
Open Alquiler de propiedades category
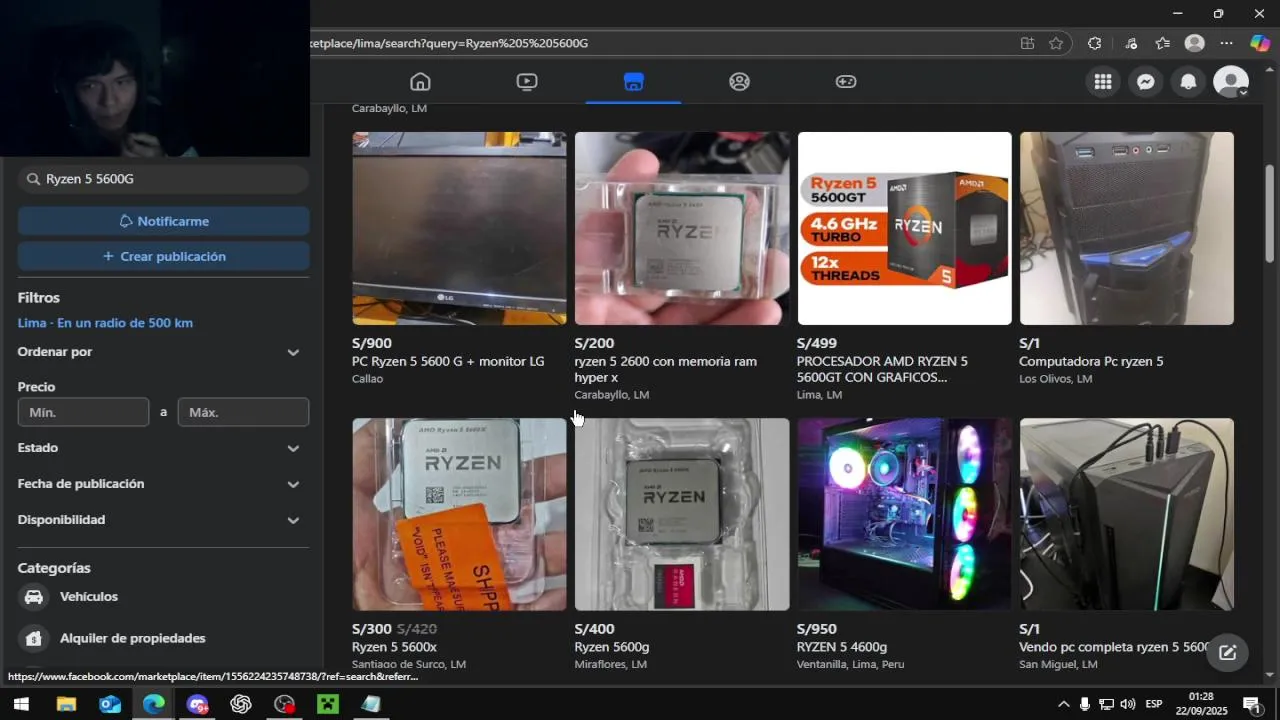[163, 638]
